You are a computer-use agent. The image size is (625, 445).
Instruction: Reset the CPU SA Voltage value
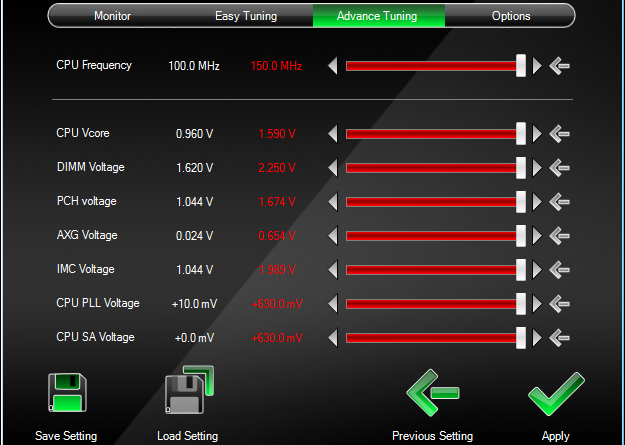tap(560, 338)
